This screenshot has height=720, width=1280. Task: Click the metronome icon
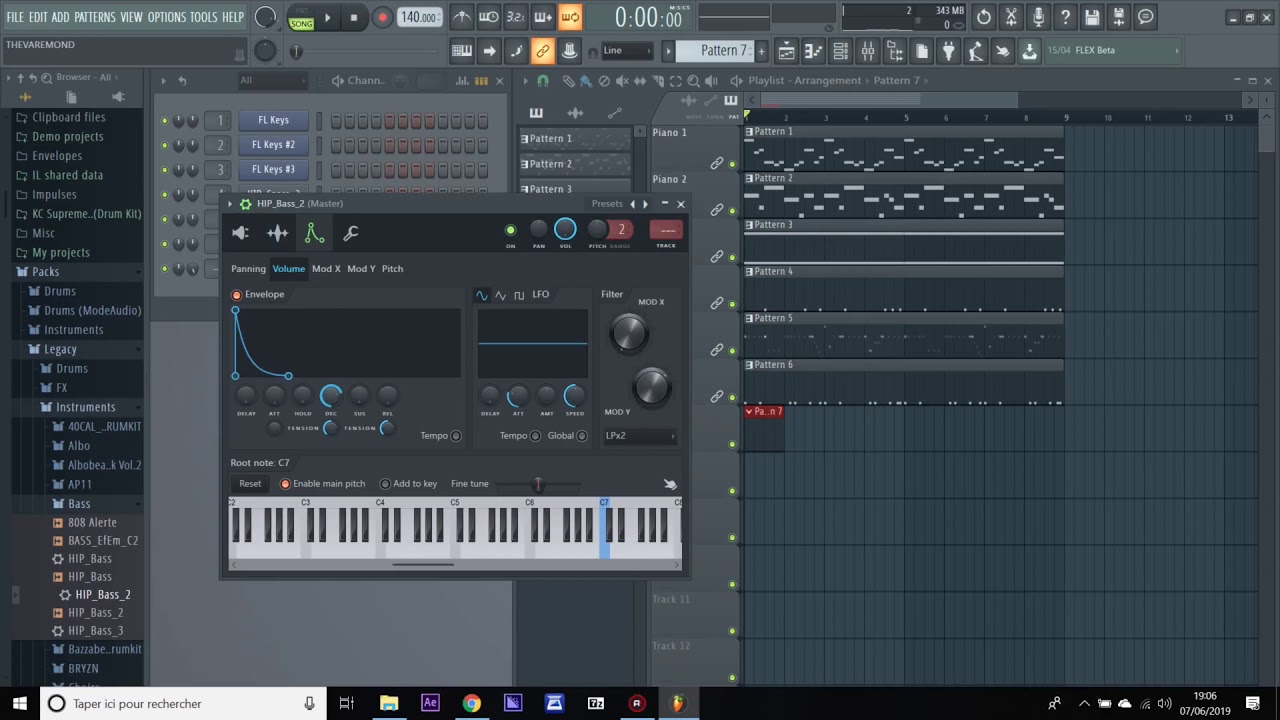click(x=462, y=17)
